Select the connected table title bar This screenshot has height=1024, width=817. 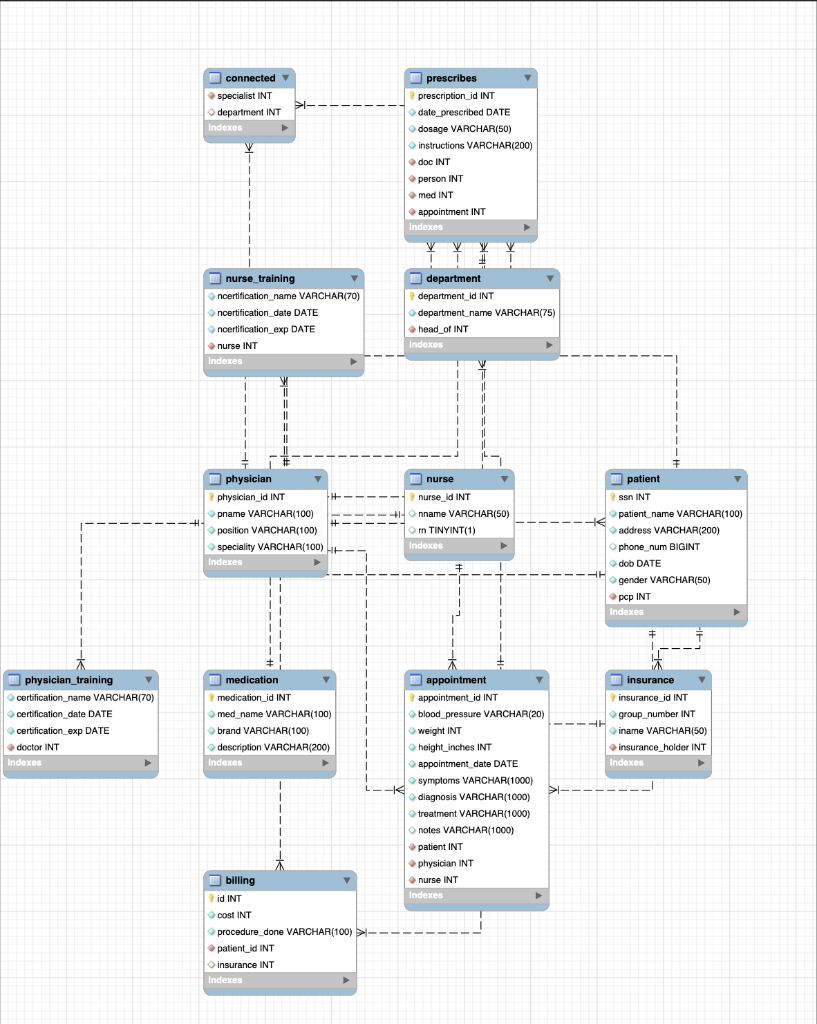coord(248,78)
